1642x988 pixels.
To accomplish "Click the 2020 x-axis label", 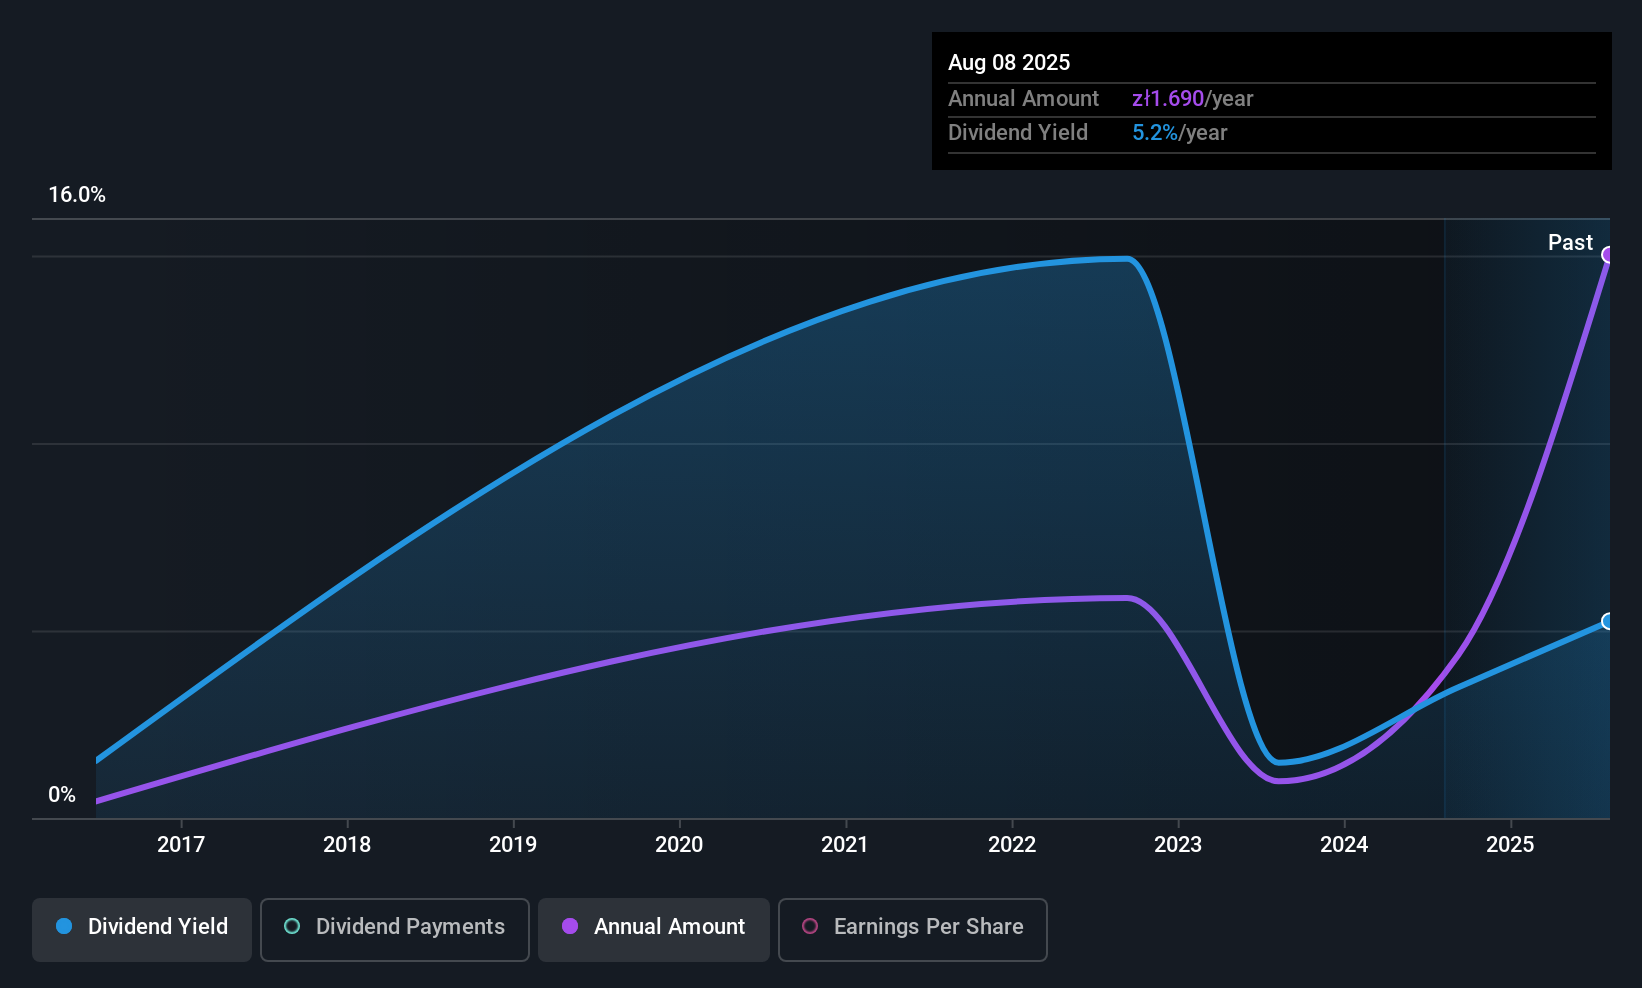I will (x=679, y=845).
